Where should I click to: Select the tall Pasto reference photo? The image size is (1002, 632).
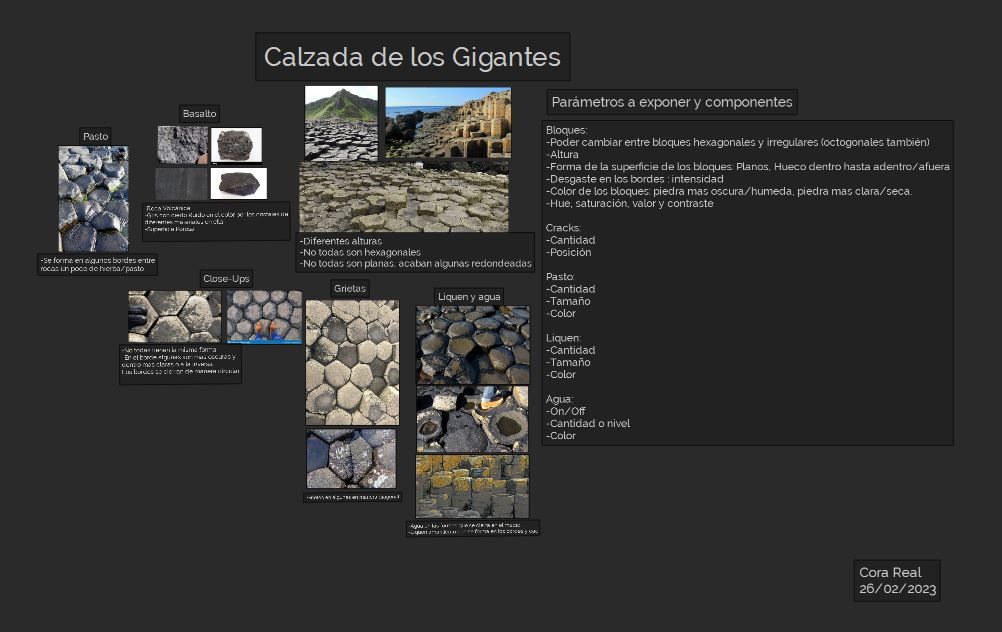(x=93, y=199)
